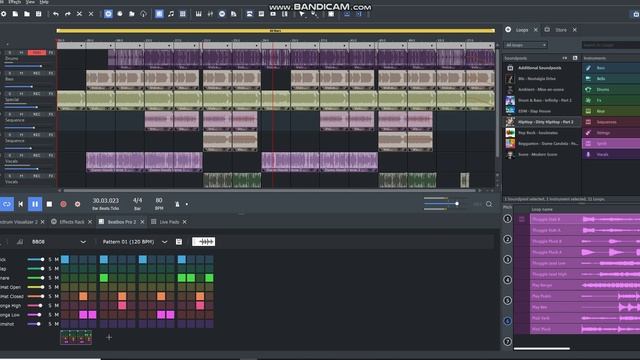
Task: Open the View menu
Action: point(30,2)
